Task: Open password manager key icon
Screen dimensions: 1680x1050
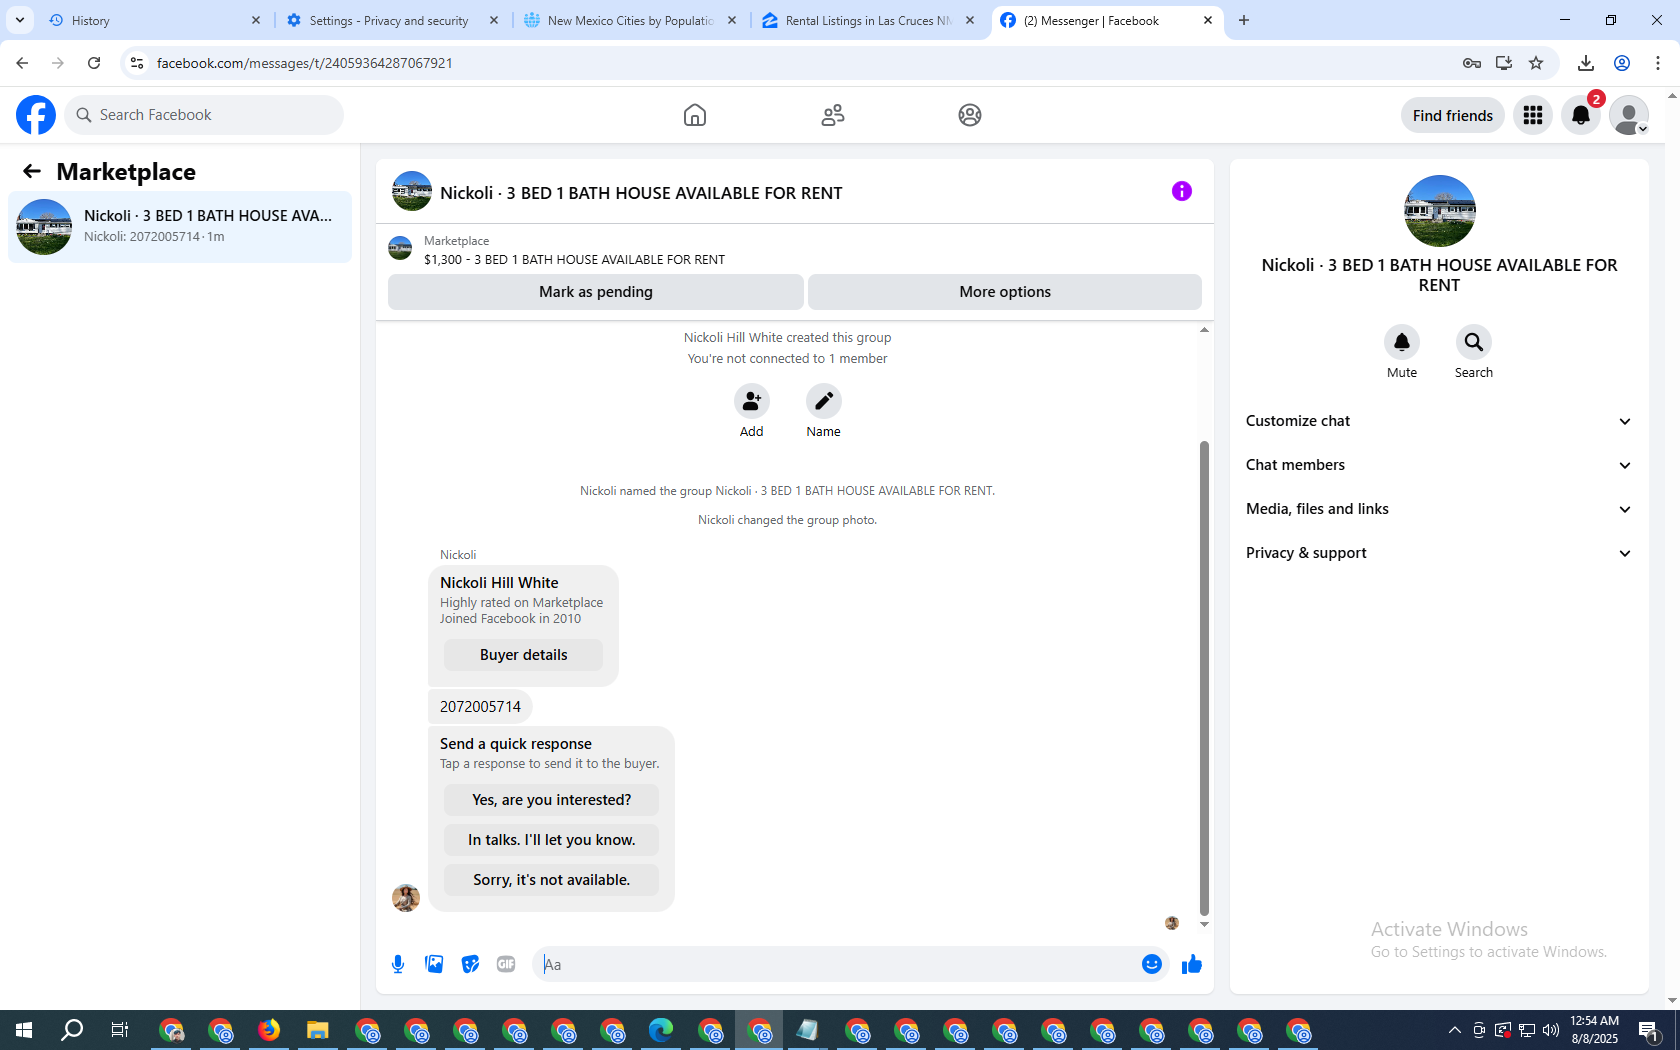Action: (x=1471, y=63)
